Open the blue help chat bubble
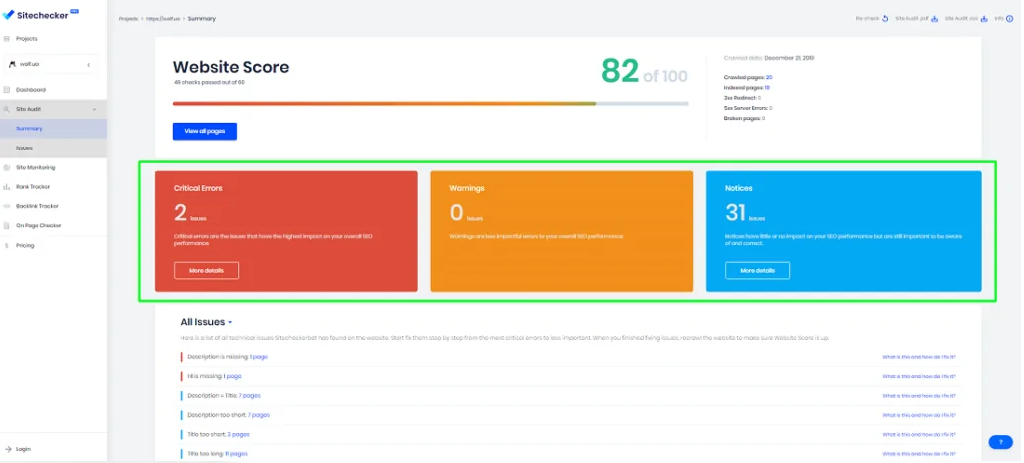This screenshot has height=463, width=1024. coord(1000,441)
